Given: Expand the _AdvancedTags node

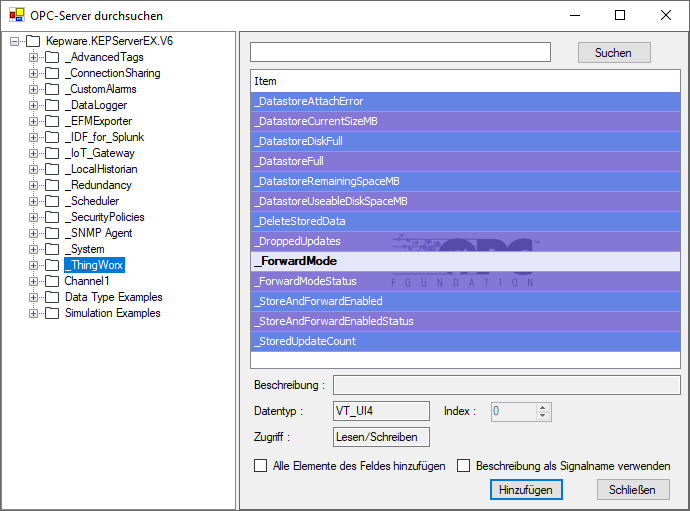Looking at the screenshot, I should click(x=33, y=57).
